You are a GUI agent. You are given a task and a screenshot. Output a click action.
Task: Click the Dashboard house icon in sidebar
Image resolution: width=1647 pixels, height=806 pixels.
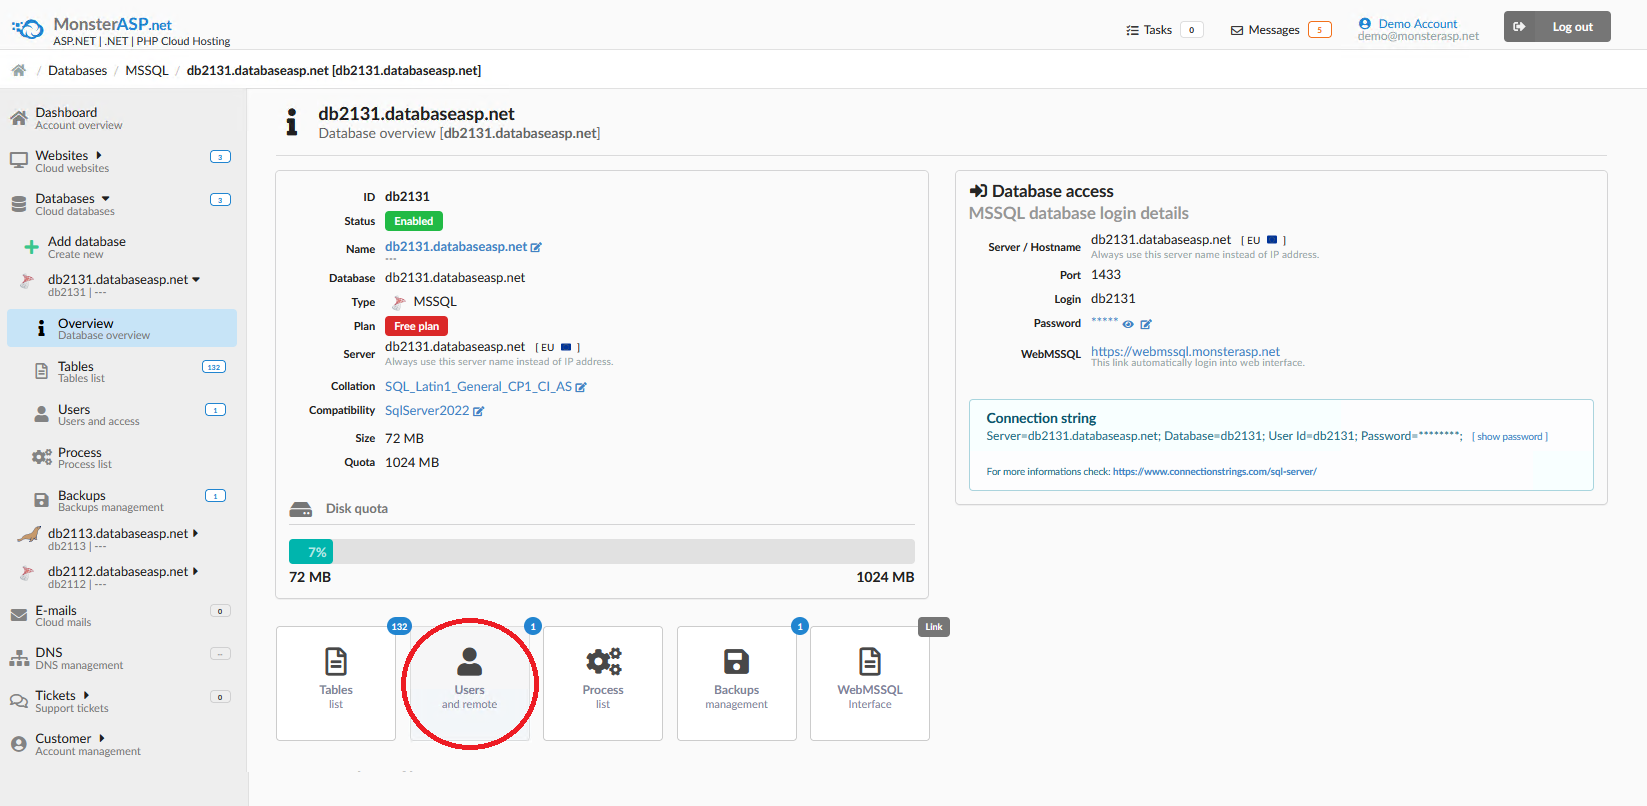pyautogui.click(x=18, y=118)
